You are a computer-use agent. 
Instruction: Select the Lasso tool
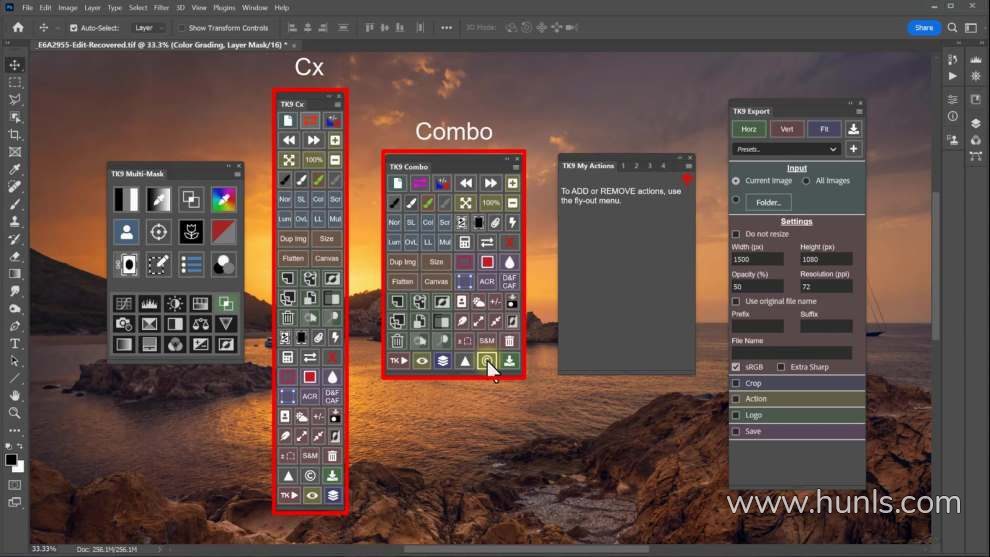click(15, 99)
